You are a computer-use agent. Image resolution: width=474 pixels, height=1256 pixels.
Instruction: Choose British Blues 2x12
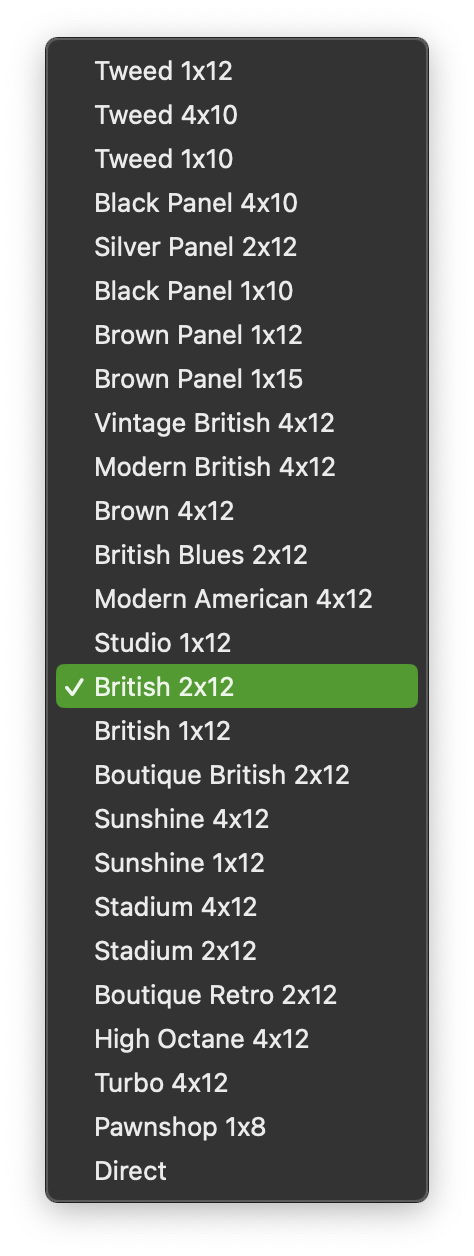(237, 555)
